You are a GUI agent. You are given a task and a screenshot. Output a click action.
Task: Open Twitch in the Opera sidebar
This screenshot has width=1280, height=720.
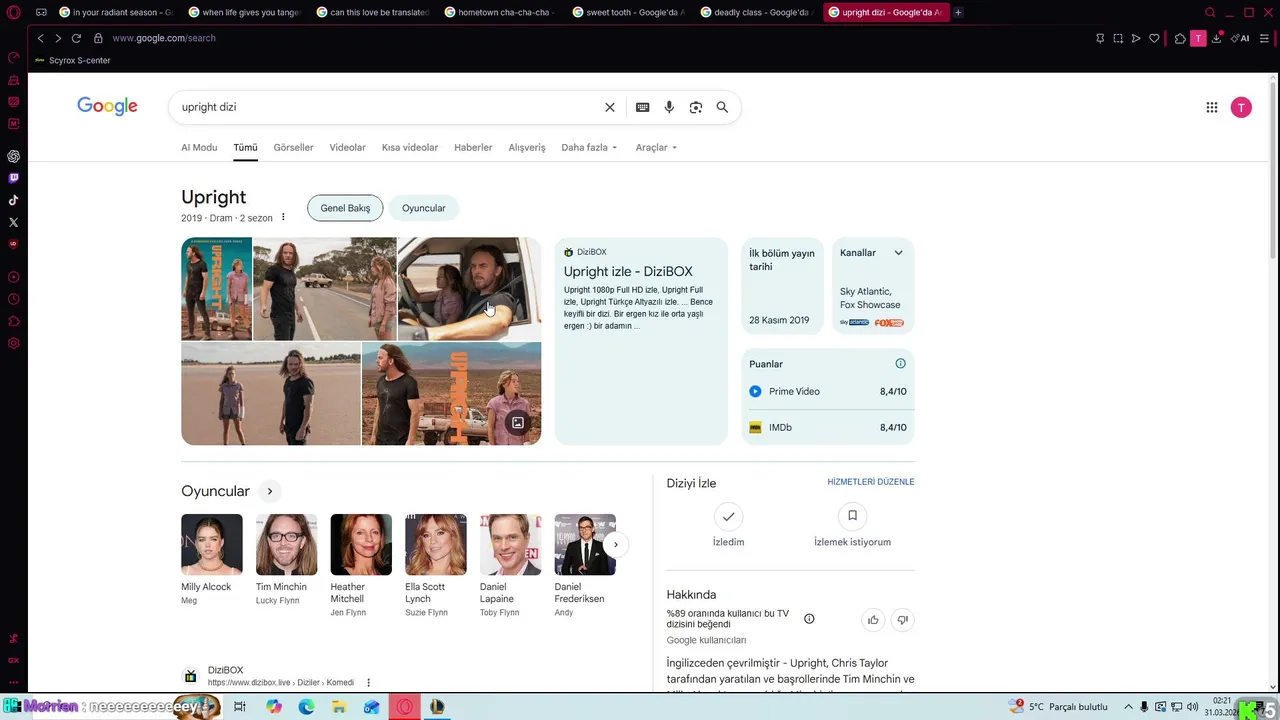tap(13, 178)
